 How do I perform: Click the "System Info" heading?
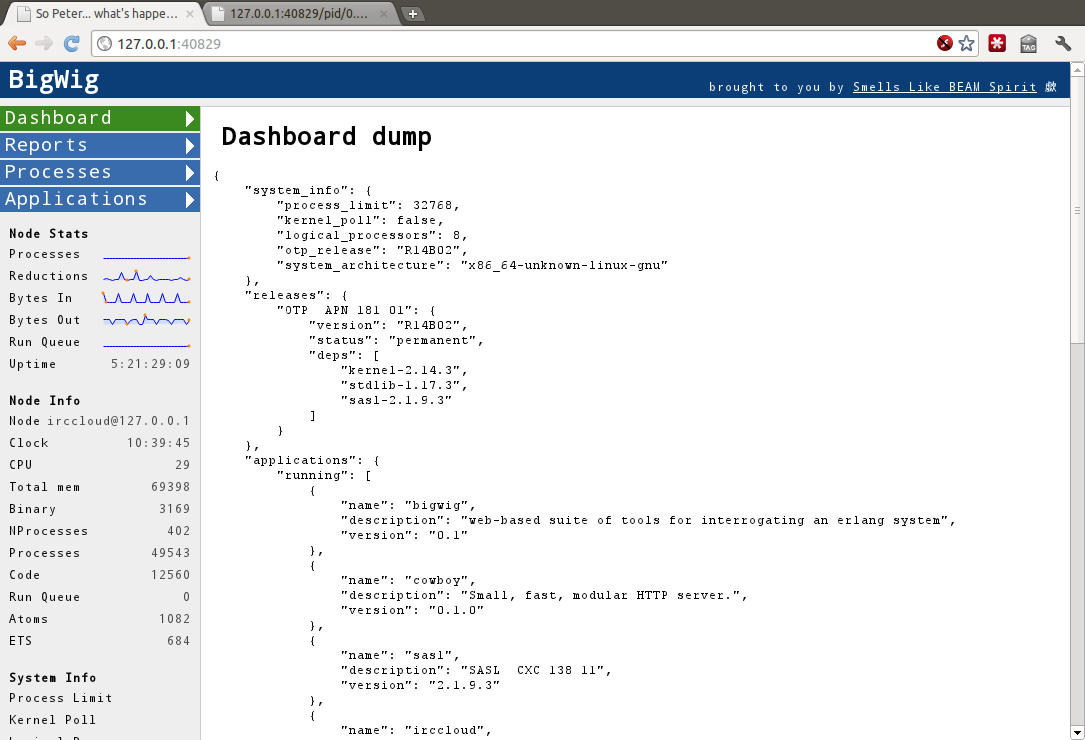pyautogui.click(x=53, y=678)
